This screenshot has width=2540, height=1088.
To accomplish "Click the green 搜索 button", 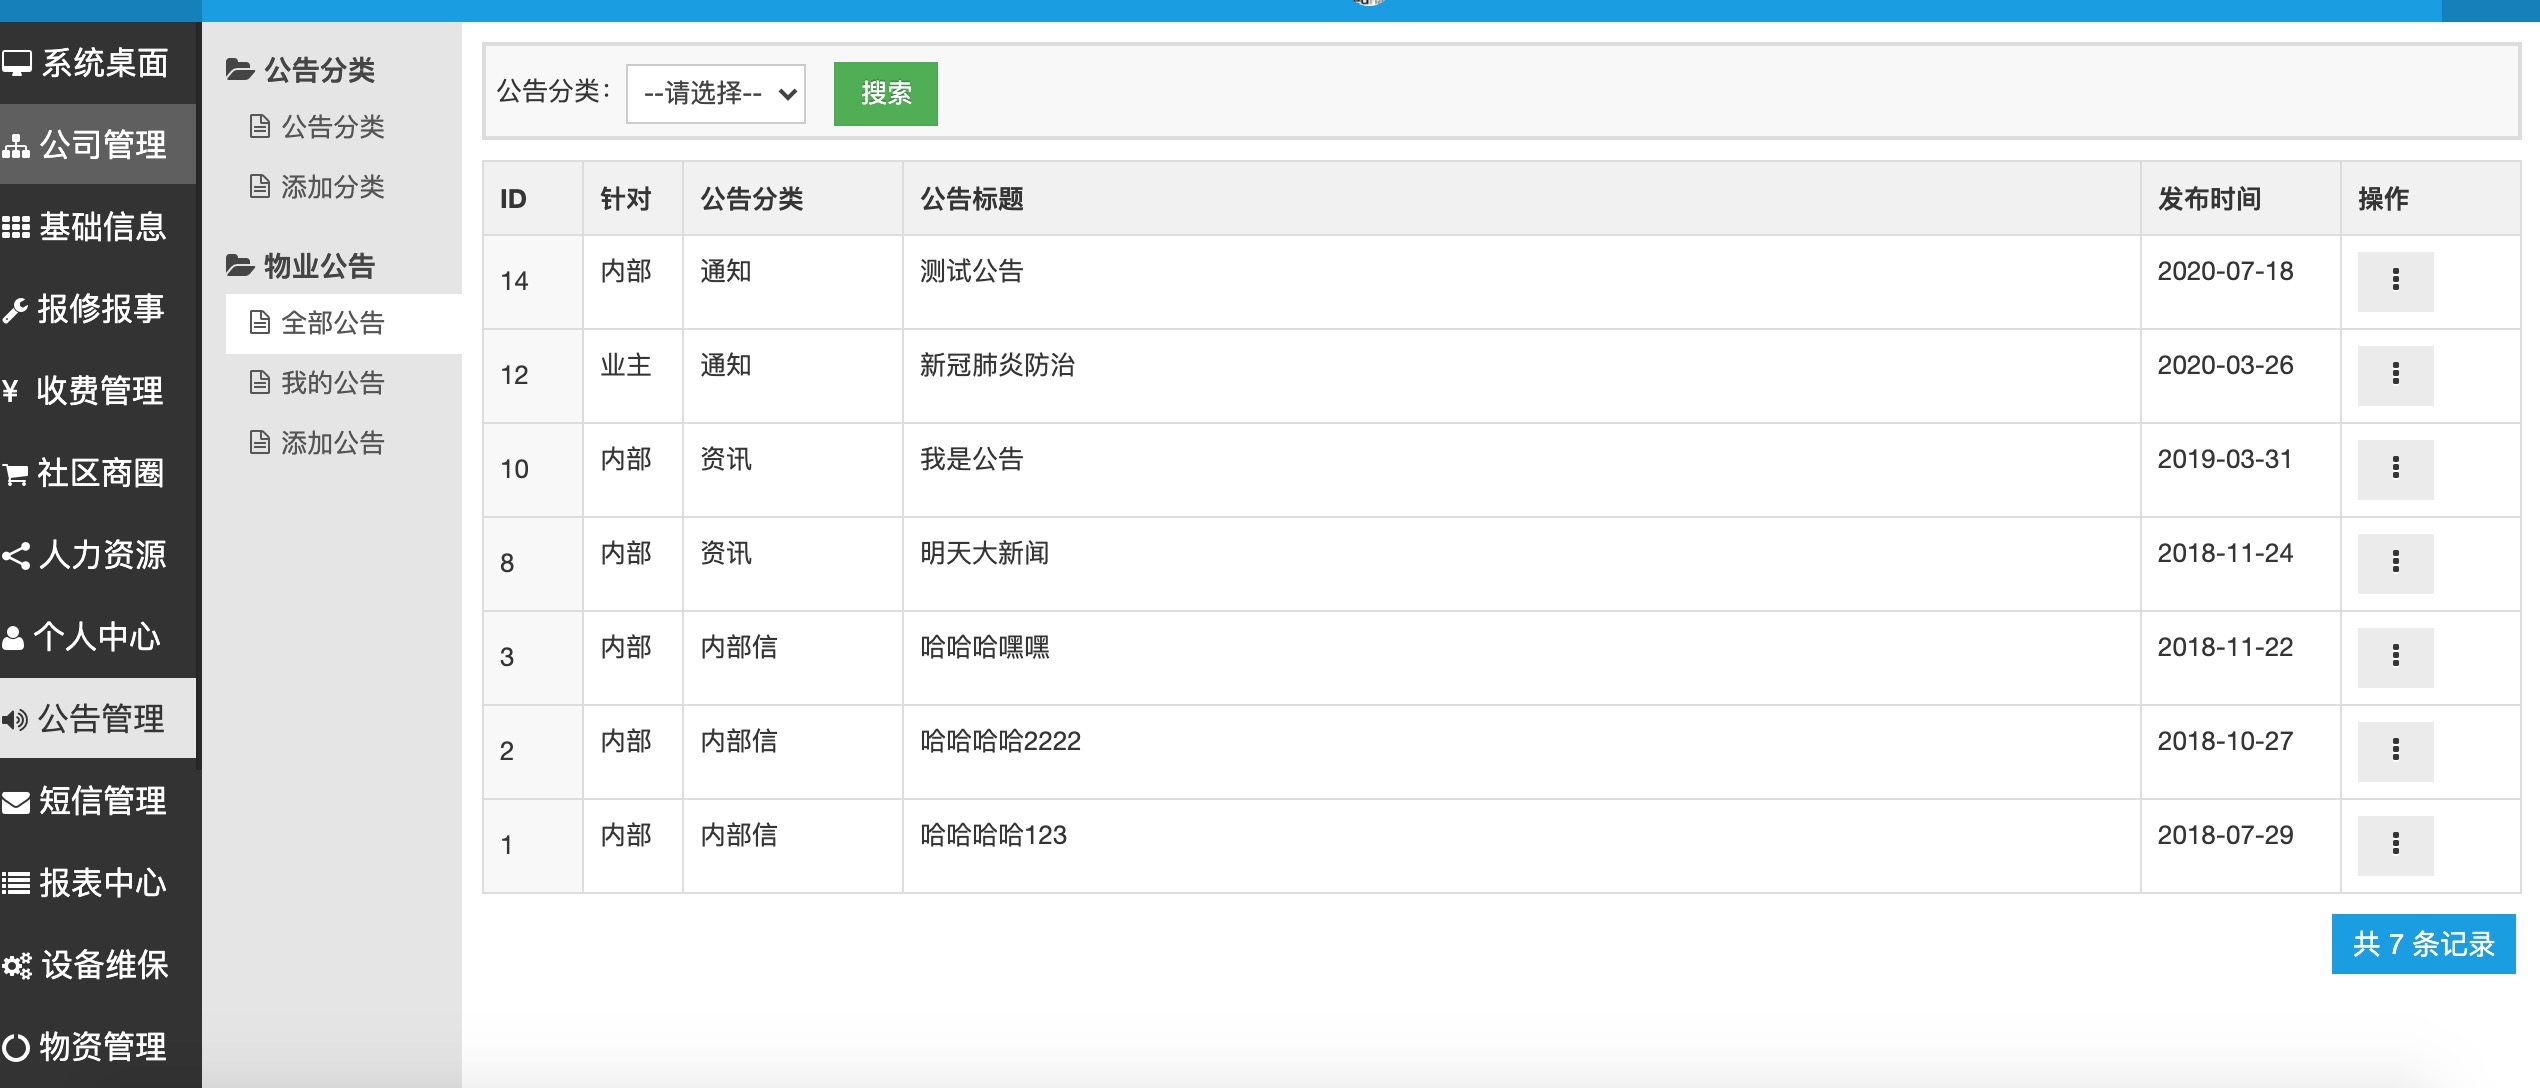I will [x=886, y=94].
